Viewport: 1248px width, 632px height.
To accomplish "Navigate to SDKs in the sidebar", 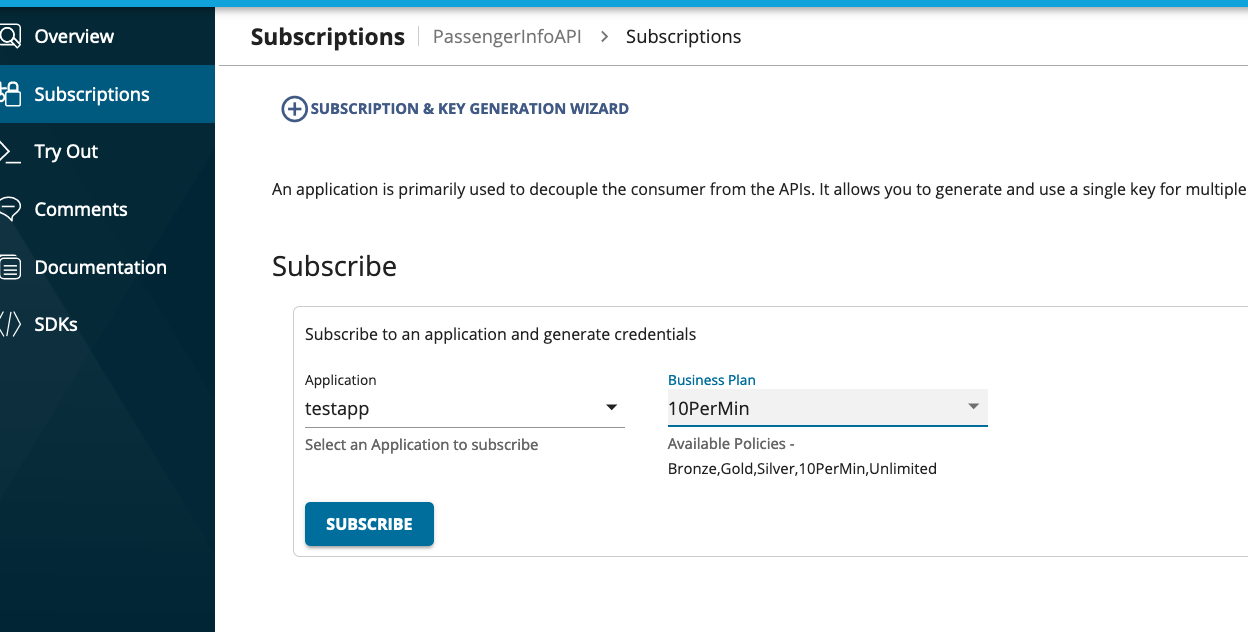I will pos(56,325).
